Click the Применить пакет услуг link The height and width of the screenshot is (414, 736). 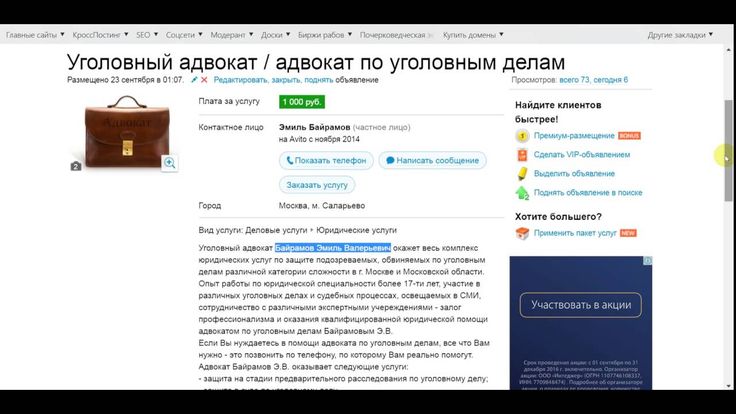pyautogui.click(x=575, y=233)
